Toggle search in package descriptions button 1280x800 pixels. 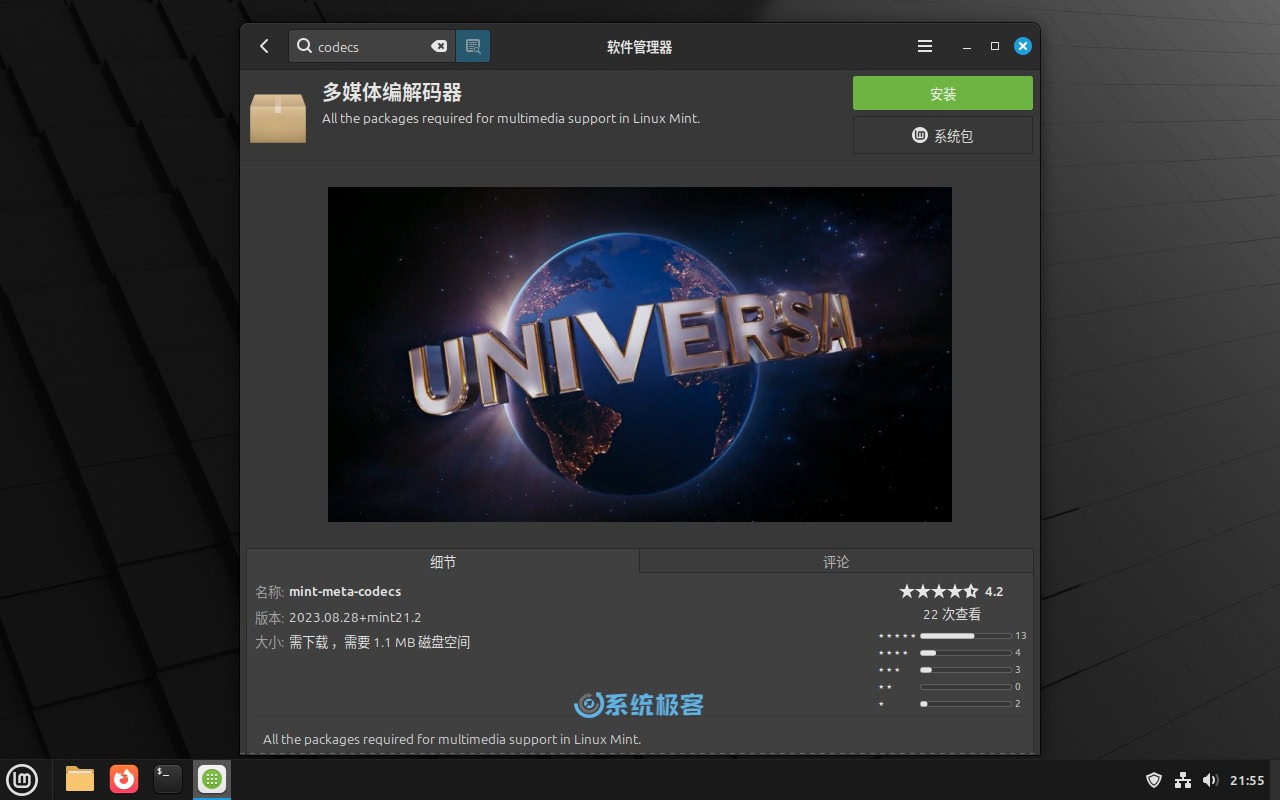(x=473, y=46)
